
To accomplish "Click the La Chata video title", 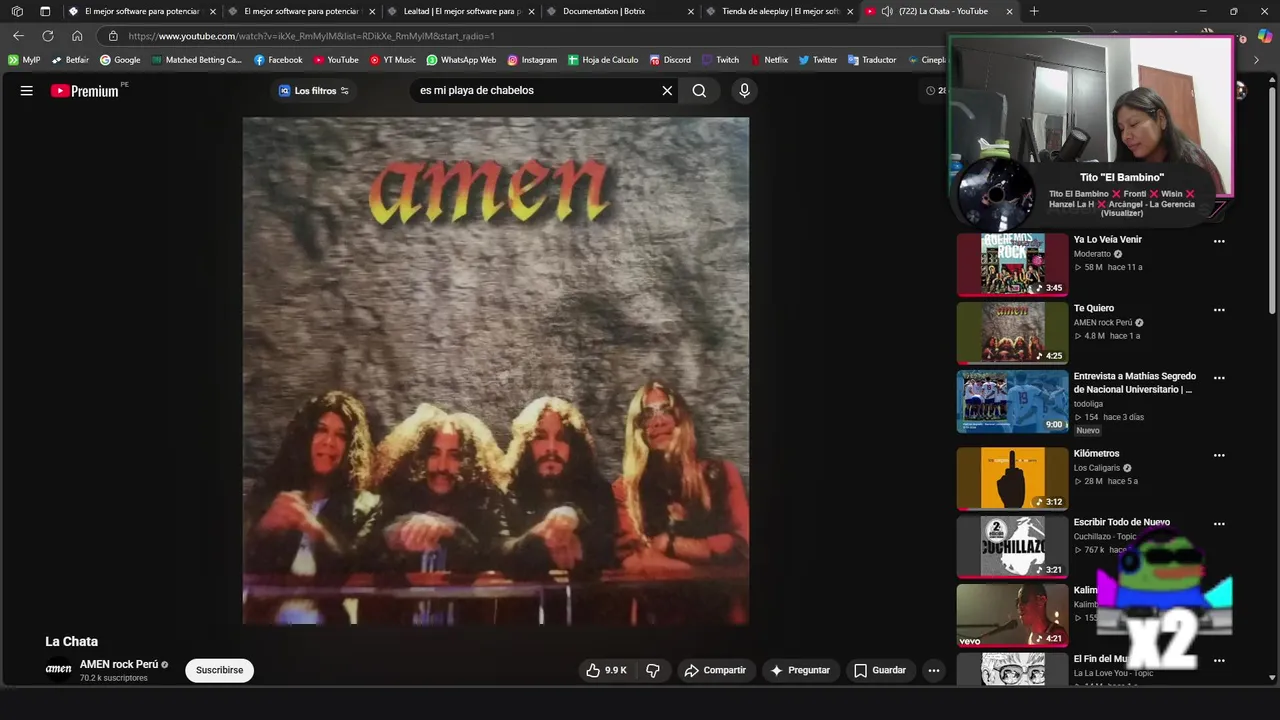I will (x=71, y=641).
